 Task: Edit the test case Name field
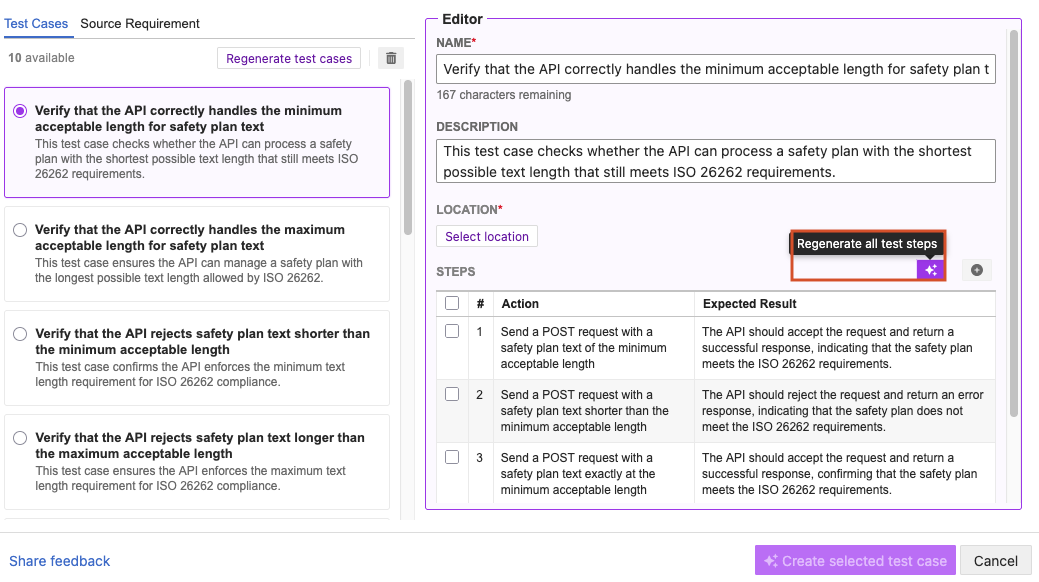point(716,69)
